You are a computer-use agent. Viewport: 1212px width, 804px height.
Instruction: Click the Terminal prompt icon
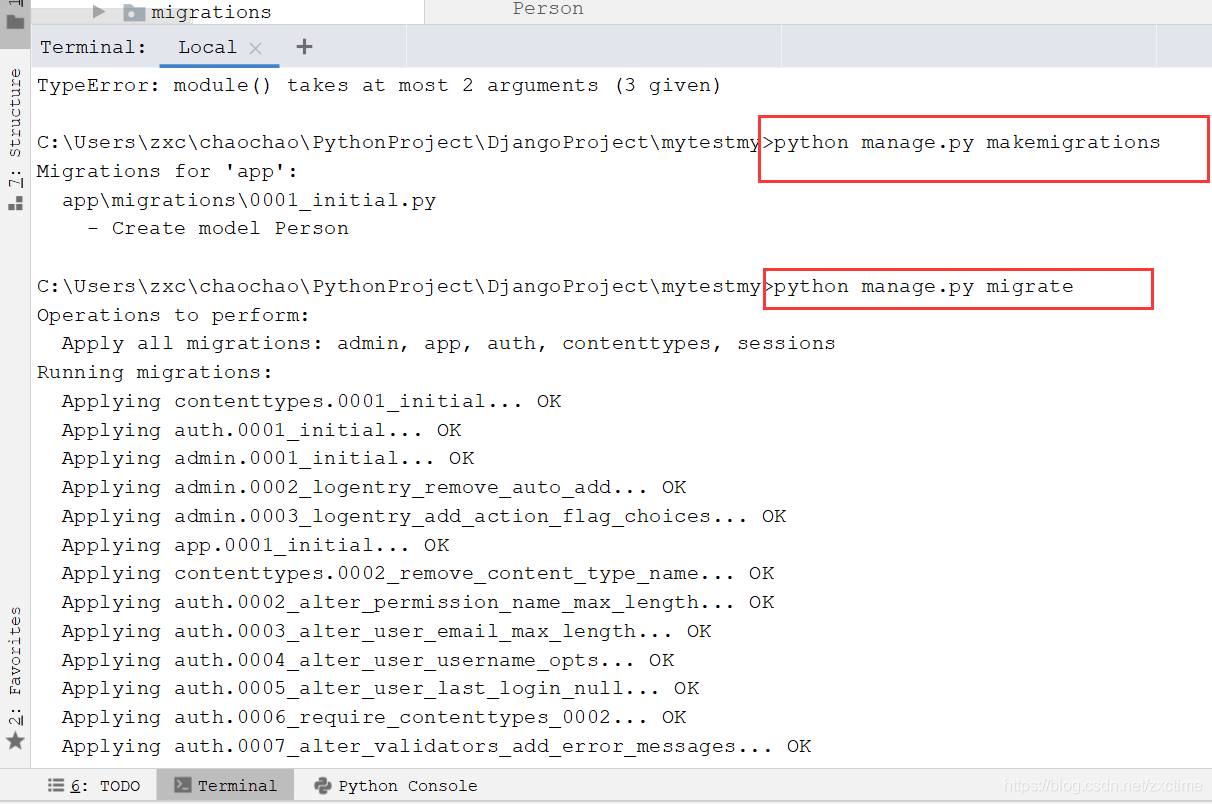pyautogui.click(x=182, y=786)
